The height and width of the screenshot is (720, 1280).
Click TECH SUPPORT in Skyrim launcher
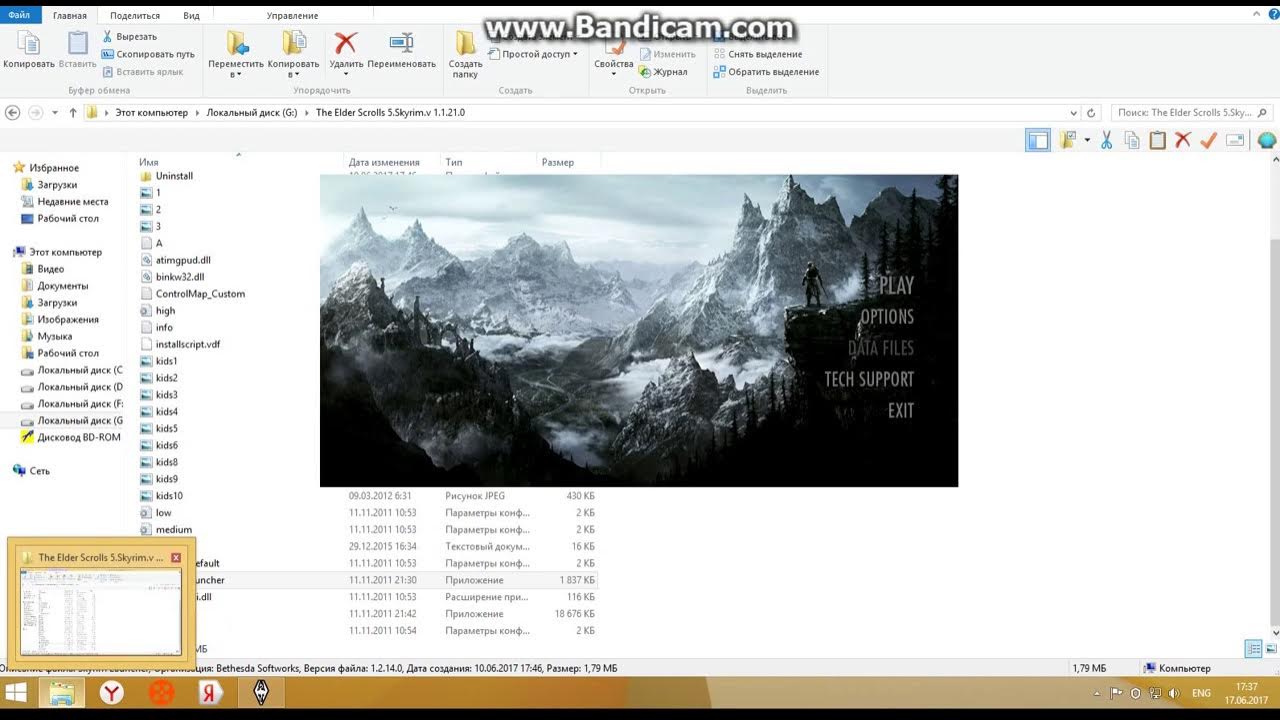tap(869, 379)
